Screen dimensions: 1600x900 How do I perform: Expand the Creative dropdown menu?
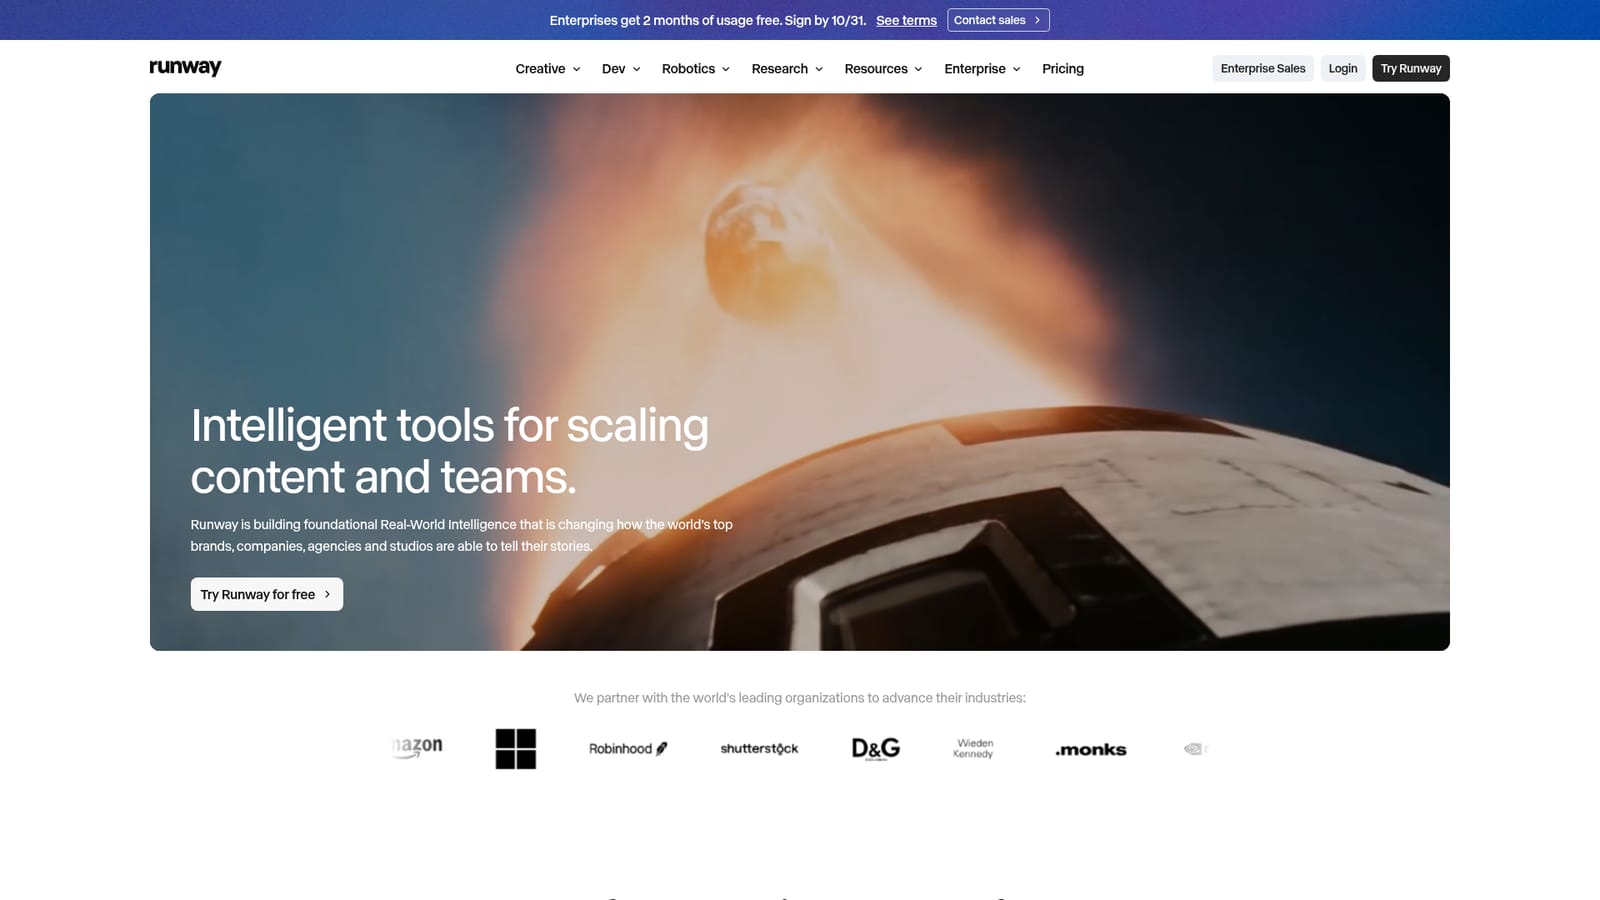(x=548, y=69)
